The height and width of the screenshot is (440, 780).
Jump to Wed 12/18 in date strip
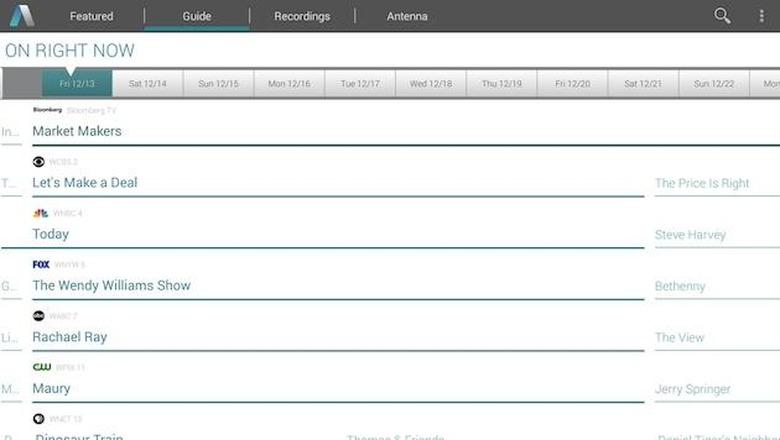point(431,84)
